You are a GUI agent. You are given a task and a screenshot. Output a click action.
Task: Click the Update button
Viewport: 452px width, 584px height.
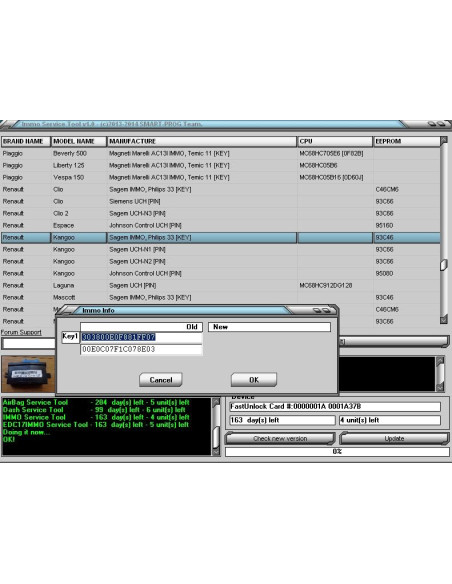click(394, 438)
